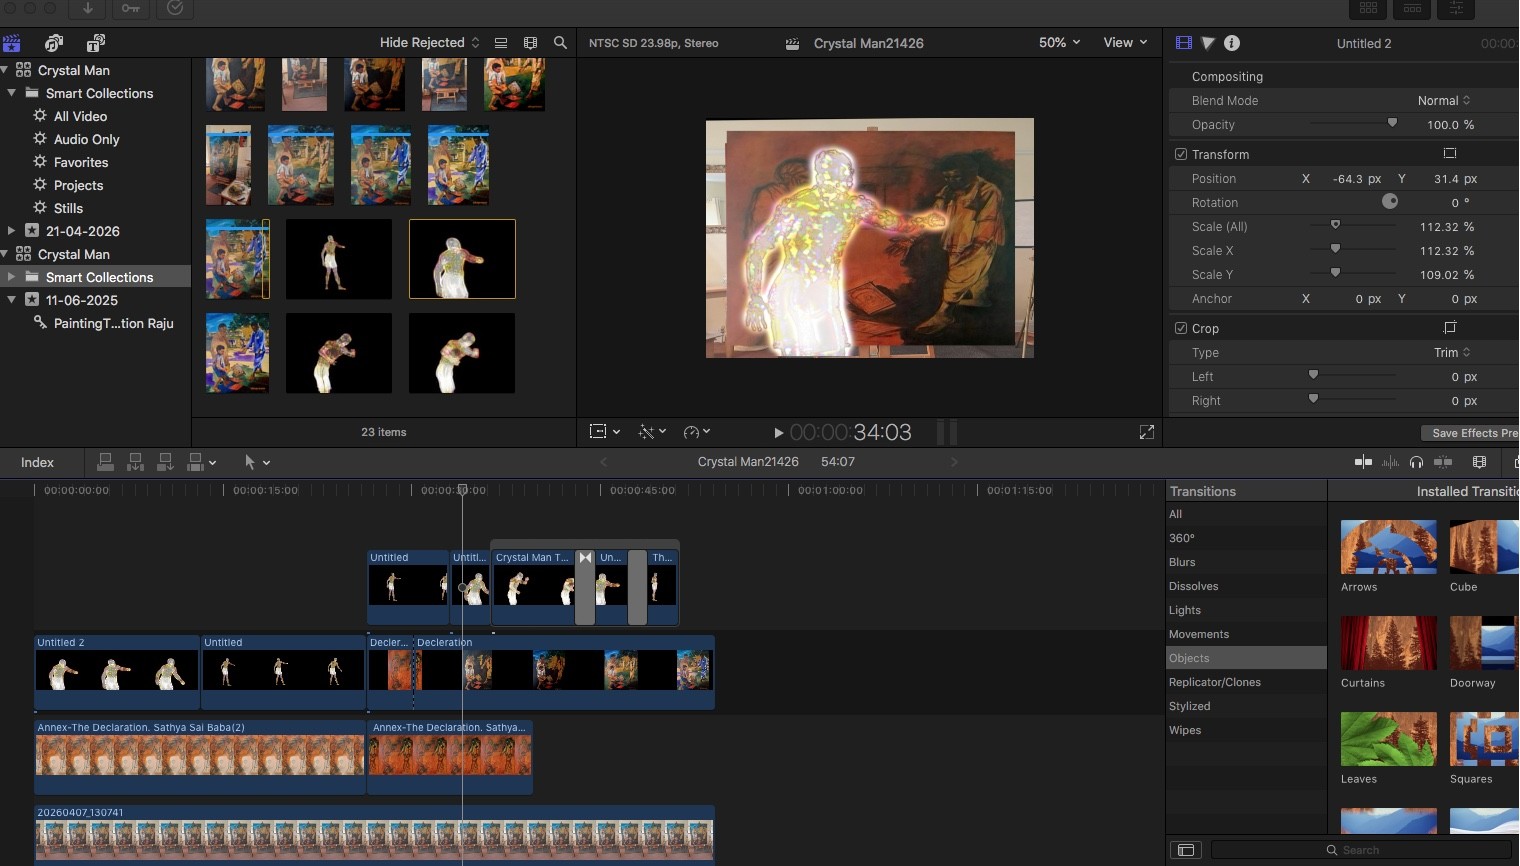Show Background Tasks with the checkmark icon
This screenshot has width=1520, height=866.
coord(175,8)
